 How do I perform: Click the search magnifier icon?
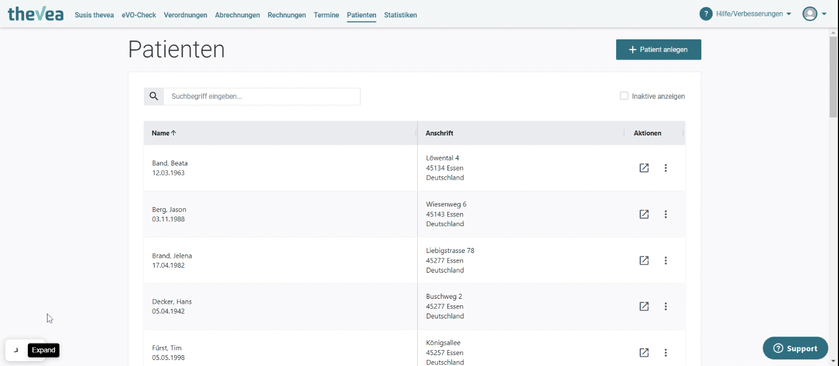154,96
